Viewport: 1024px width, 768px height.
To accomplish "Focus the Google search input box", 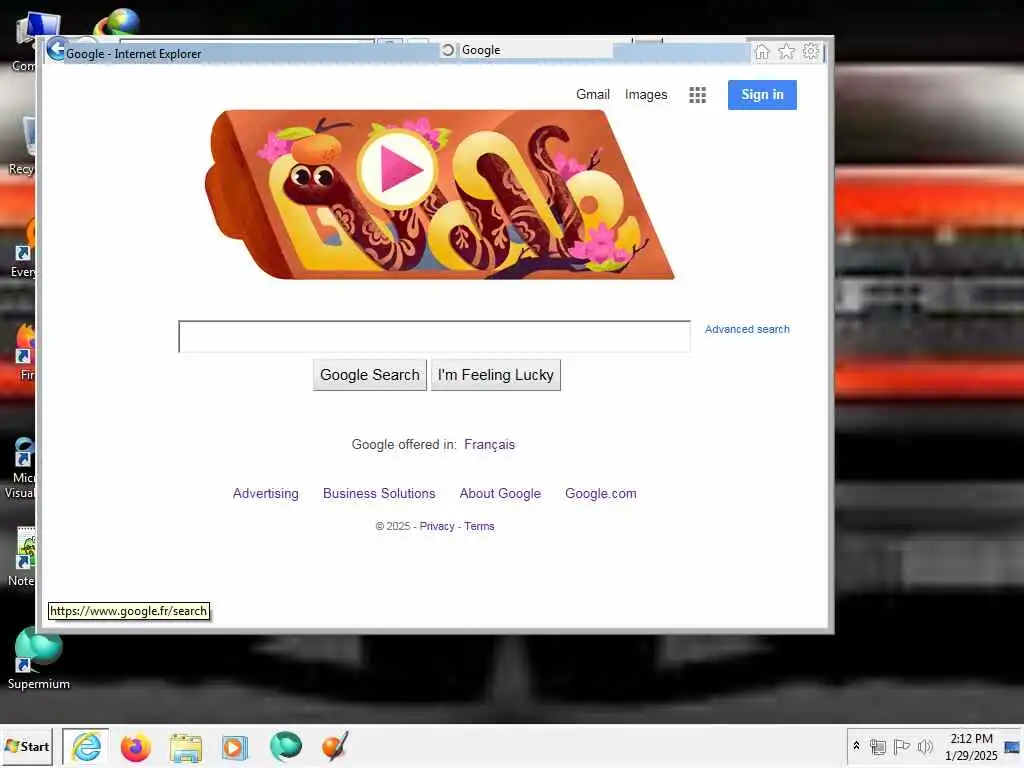I will [434, 336].
